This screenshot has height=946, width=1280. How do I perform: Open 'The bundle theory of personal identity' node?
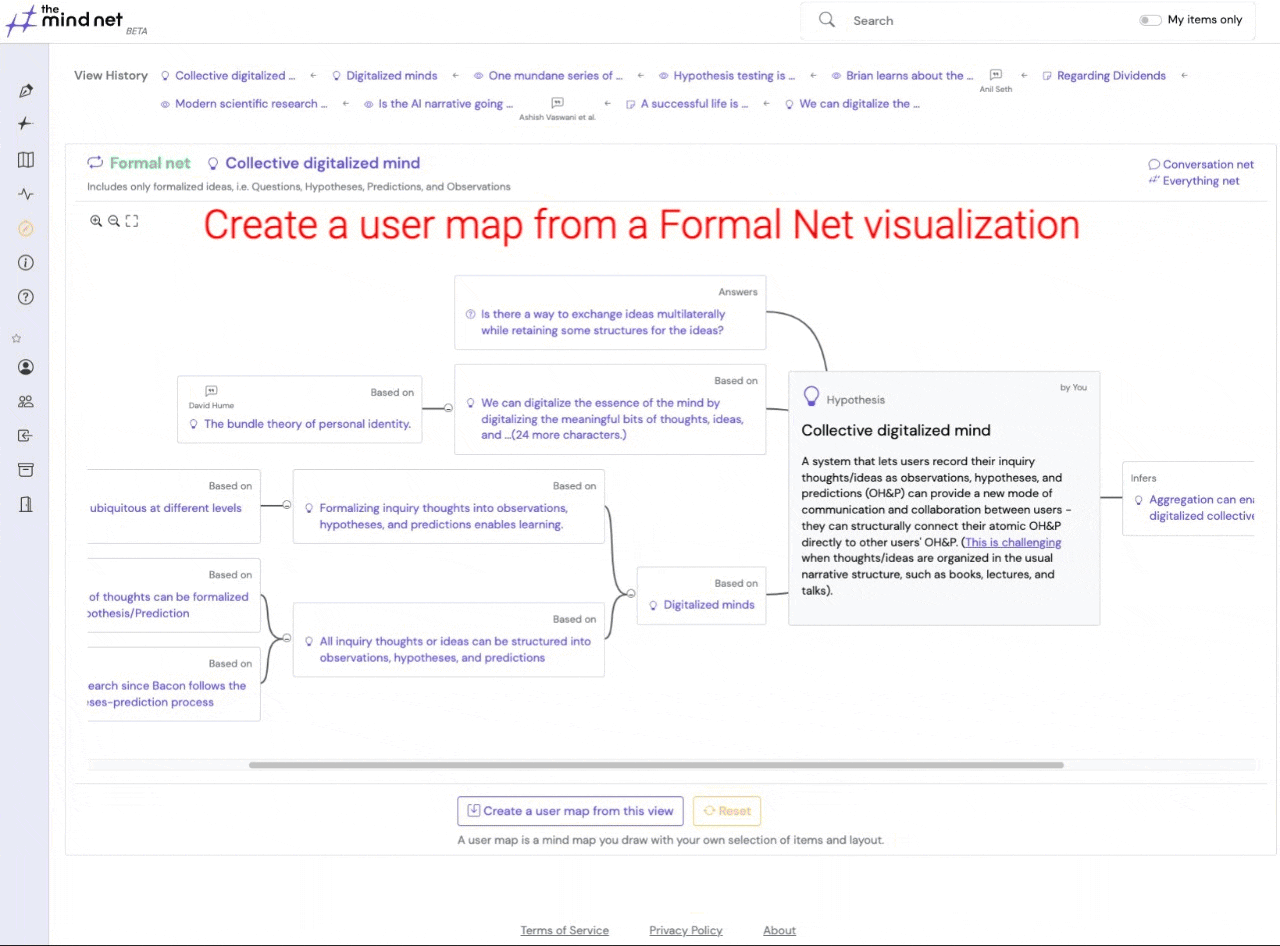[307, 424]
